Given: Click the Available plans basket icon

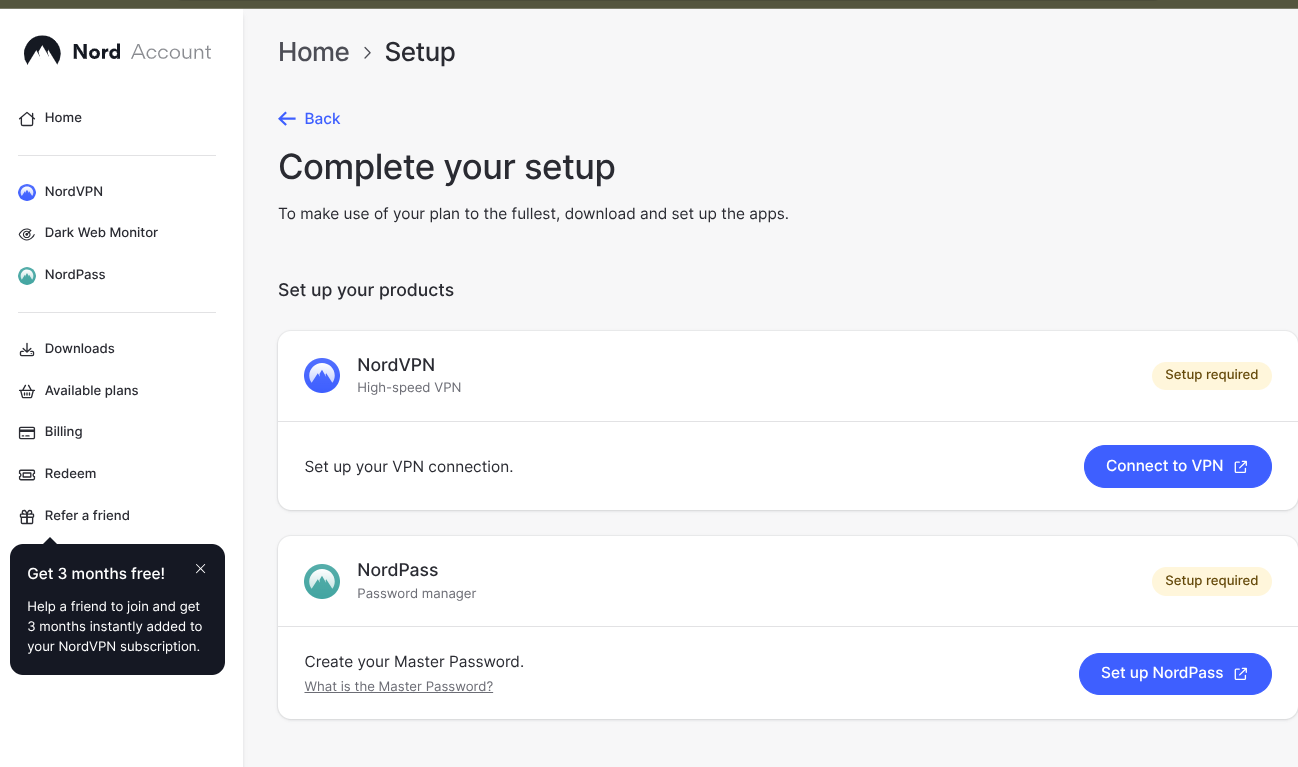Looking at the screenshot, I should (x=27, y=392).
